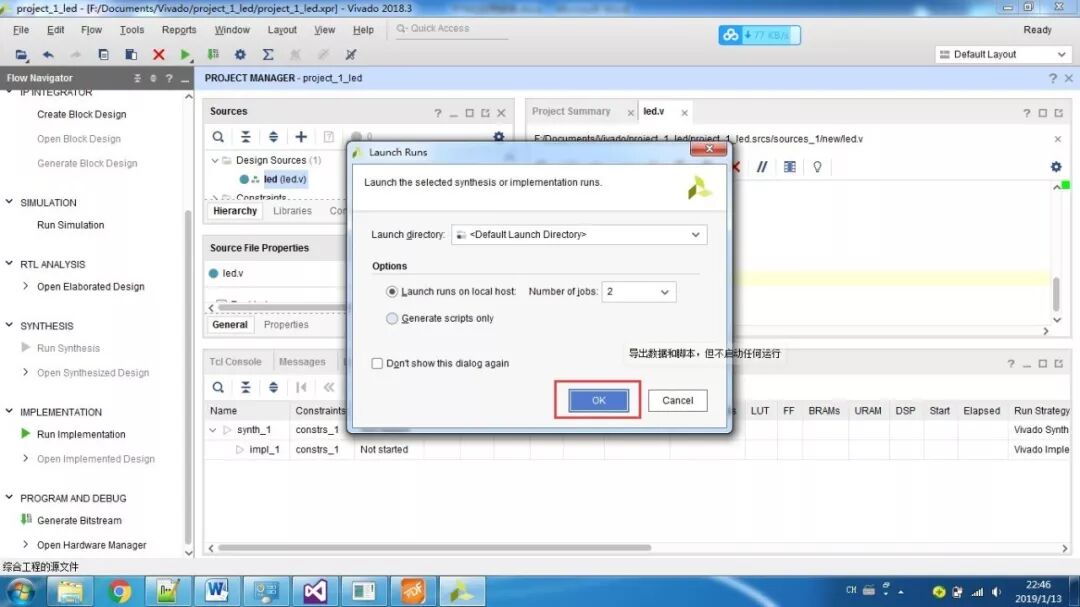Click the red Delete X toolbar icon
This screenshot has width=1080, height=607.
pos(158,54)
